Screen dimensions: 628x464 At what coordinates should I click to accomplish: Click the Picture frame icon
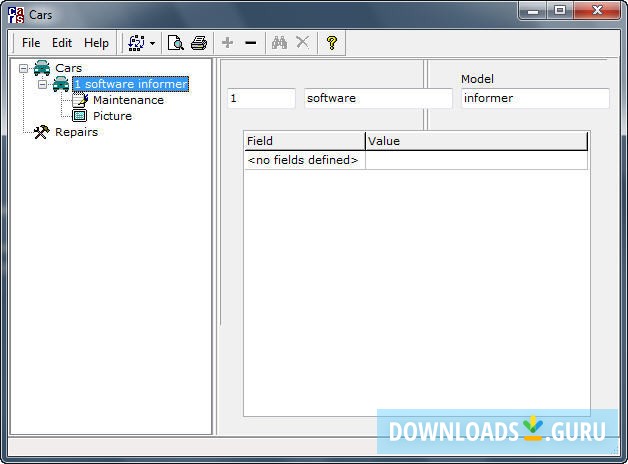pos(80,116)
